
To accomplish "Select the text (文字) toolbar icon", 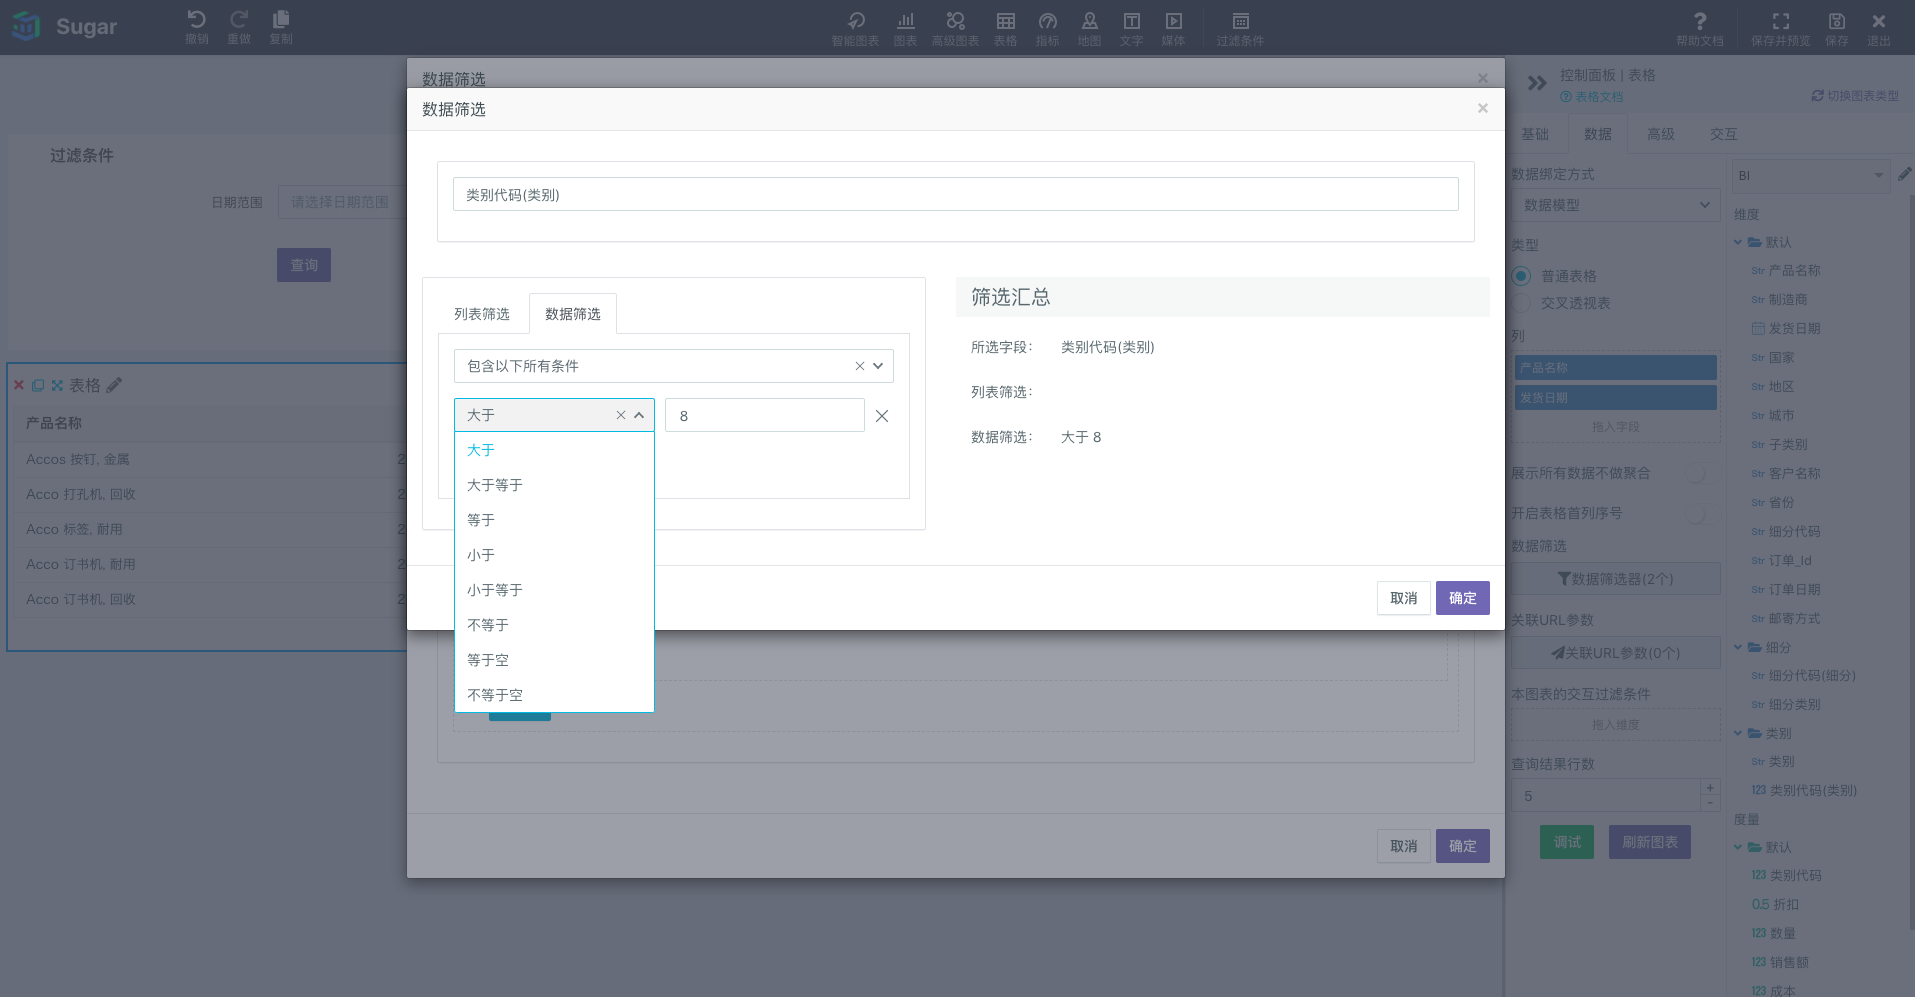I will [x=1131, y=29].
